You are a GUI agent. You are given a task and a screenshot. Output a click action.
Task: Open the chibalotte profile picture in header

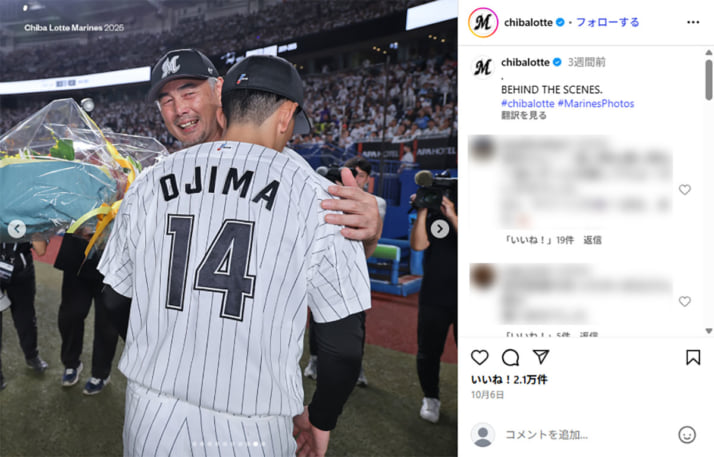[x=483, y=22]
